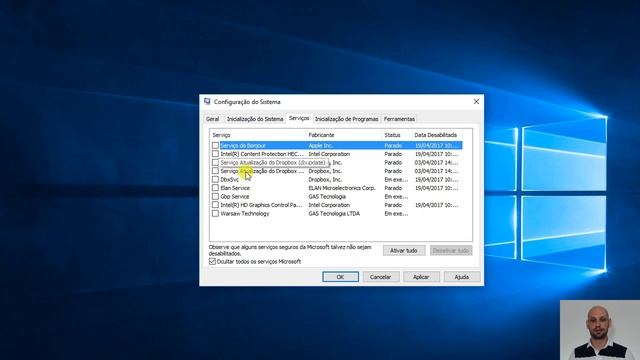Close the Configuração do Sistema dialog
Image resolution: width=640 pixels, height=360 pixels.
(x=476, y=102)
